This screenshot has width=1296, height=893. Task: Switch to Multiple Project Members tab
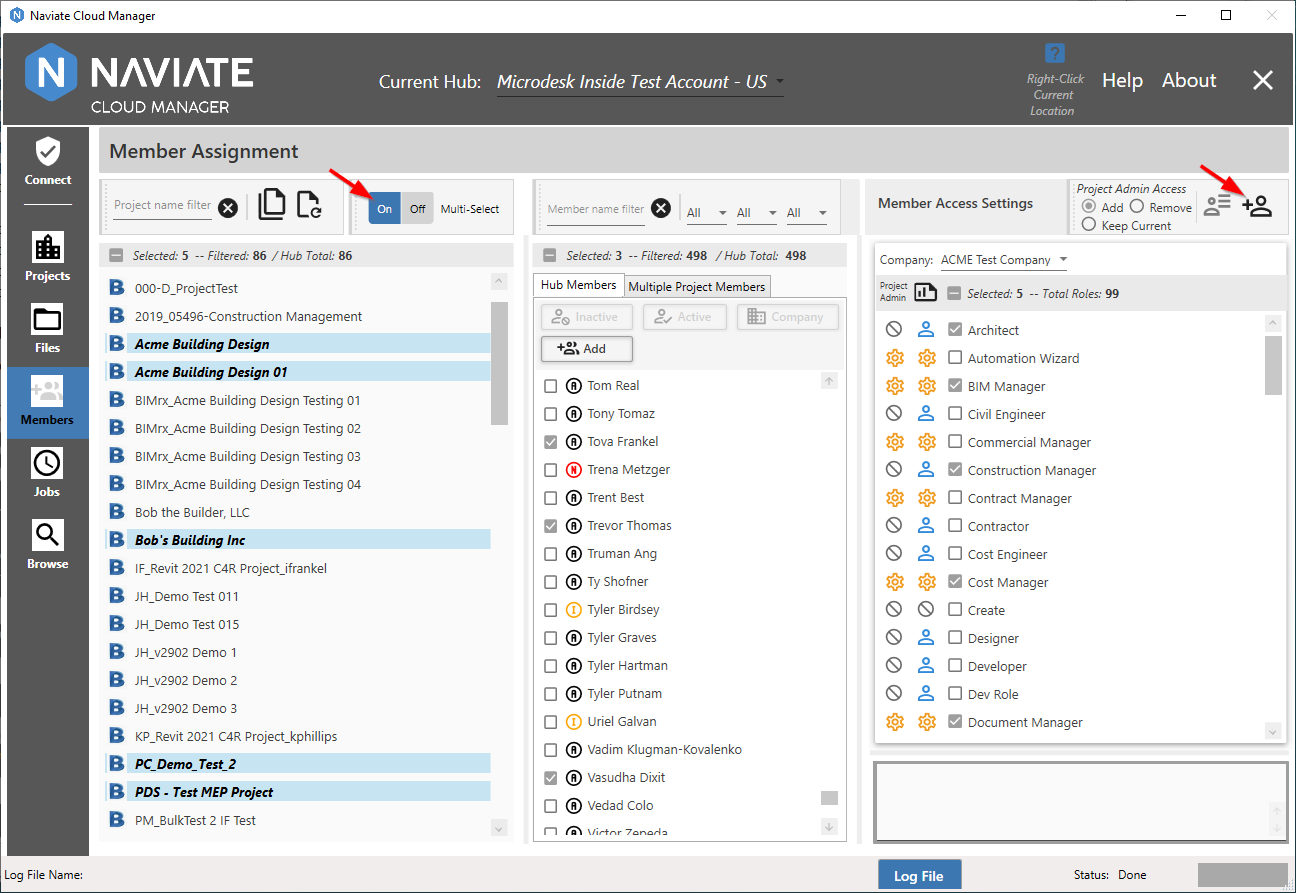[697, 287]
